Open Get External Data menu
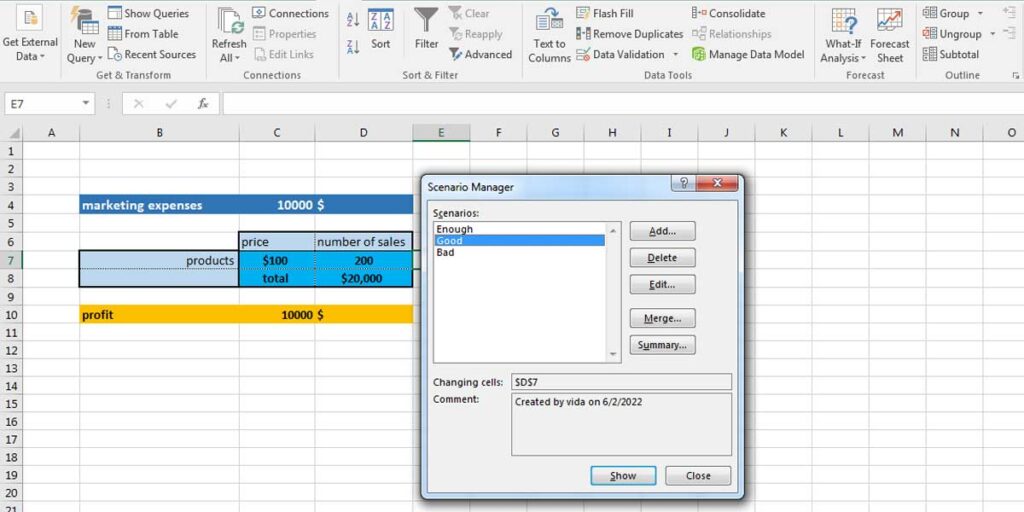 (x=29, y=34)
